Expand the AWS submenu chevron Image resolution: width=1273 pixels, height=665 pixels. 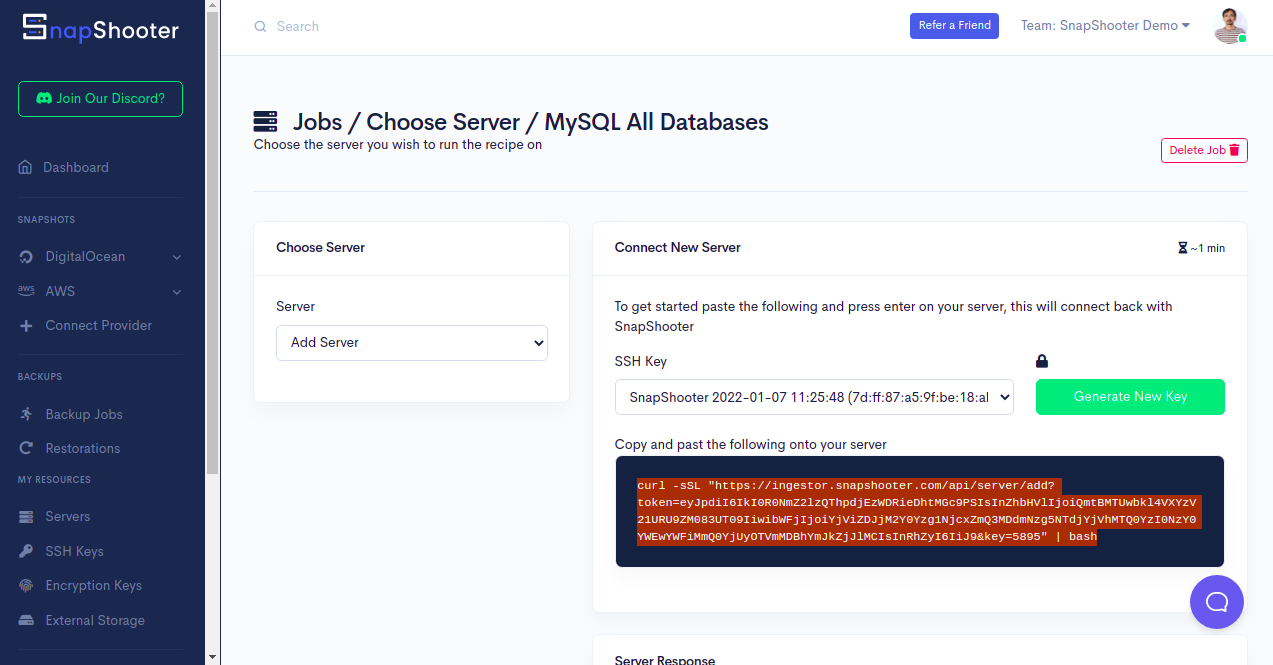[x=177, y=292]
